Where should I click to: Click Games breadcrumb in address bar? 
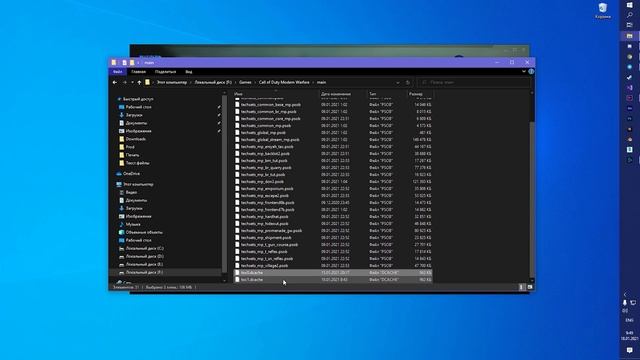pyautogui.click(x=245, y=82)
